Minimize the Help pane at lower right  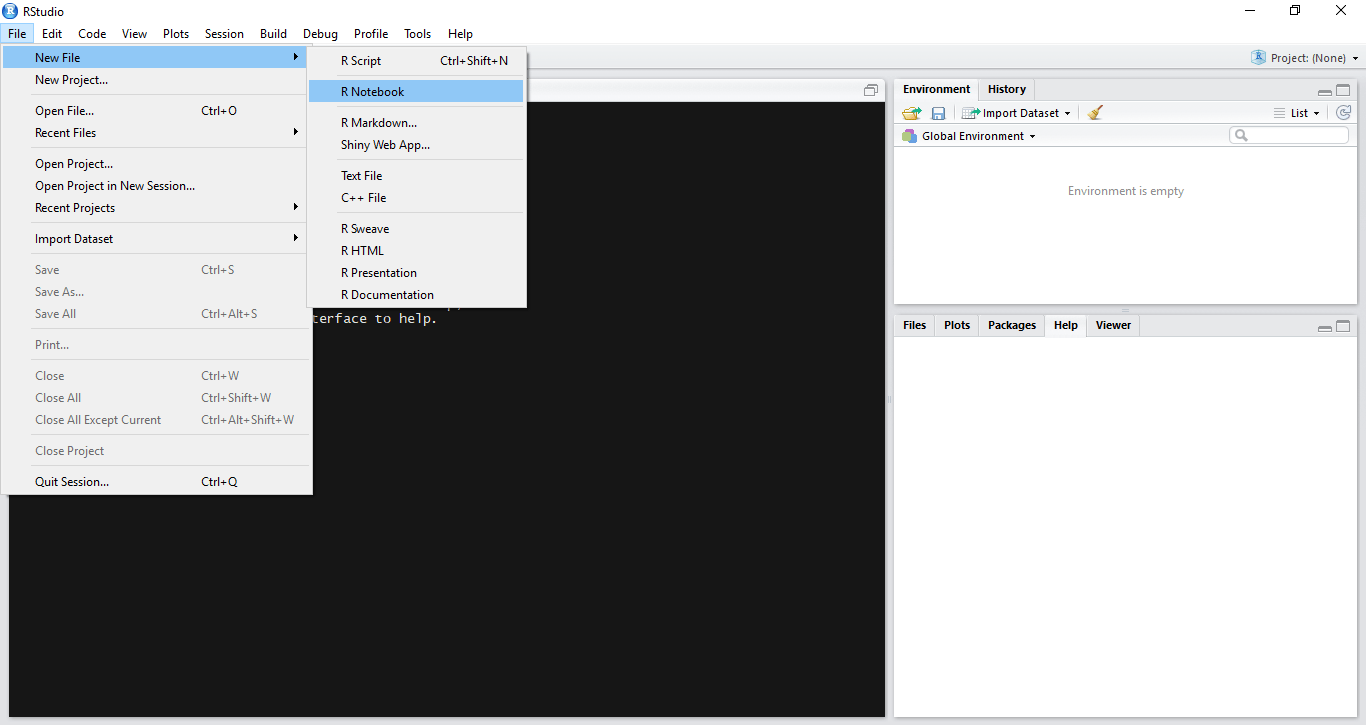[x=1325, y=327]
